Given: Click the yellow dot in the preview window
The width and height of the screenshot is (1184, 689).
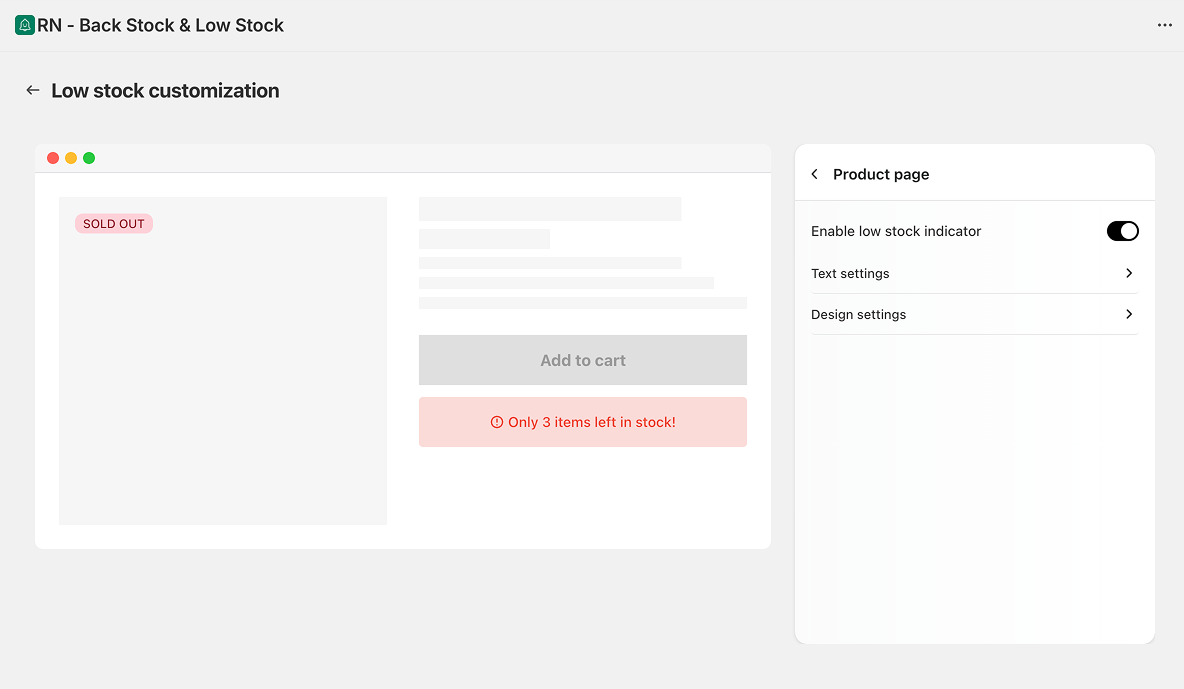Looking at the screenshot, I should 71,158.
